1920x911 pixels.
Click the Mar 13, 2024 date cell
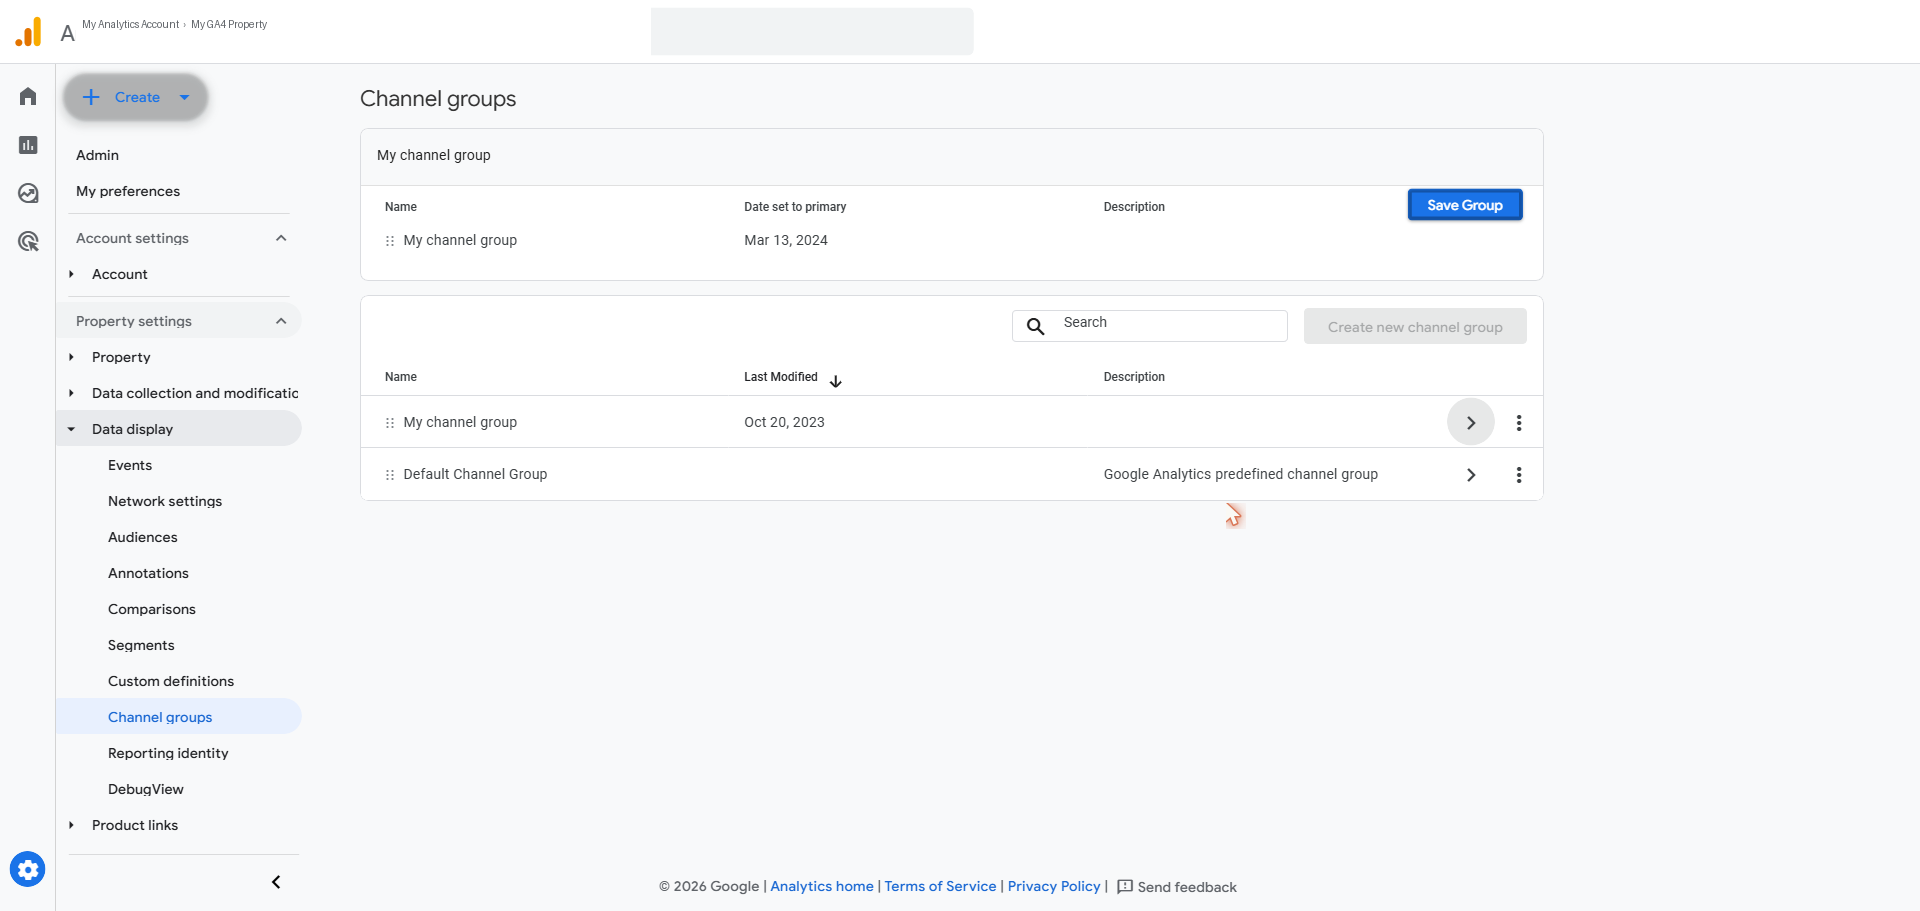click(x=786, y=240)
